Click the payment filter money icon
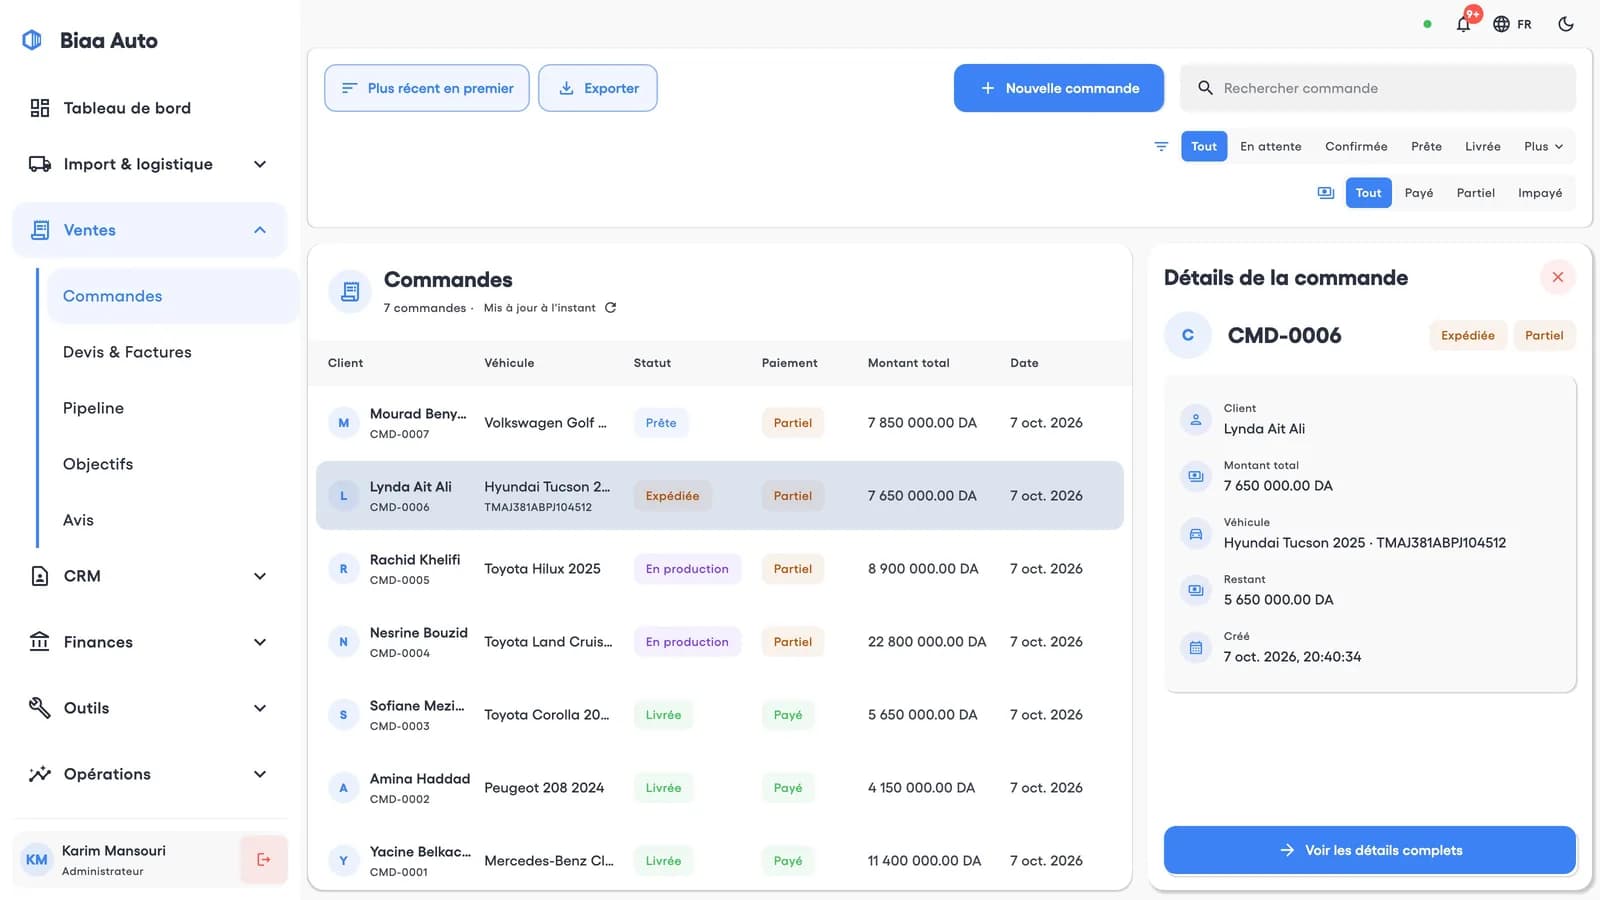Screen dimensions: 1600x900 coord(1326,193)
